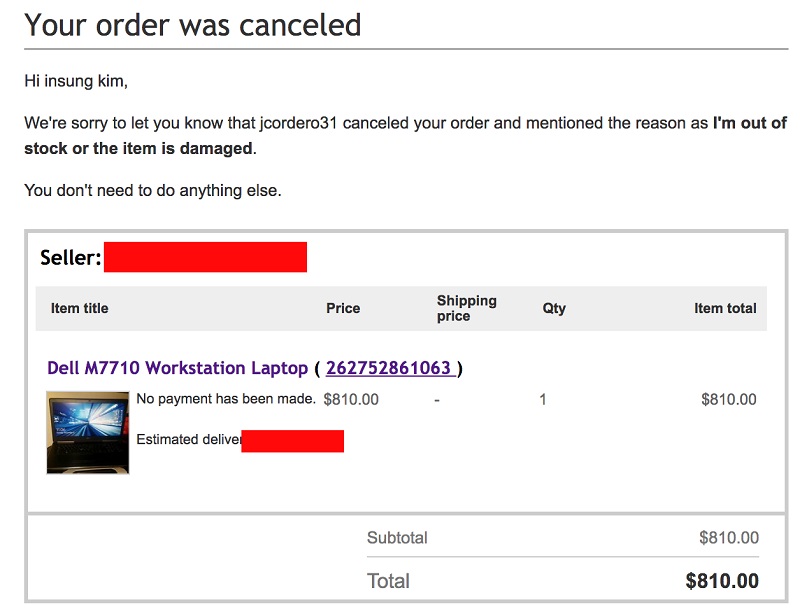Click the Qty column header

[554, 308]
